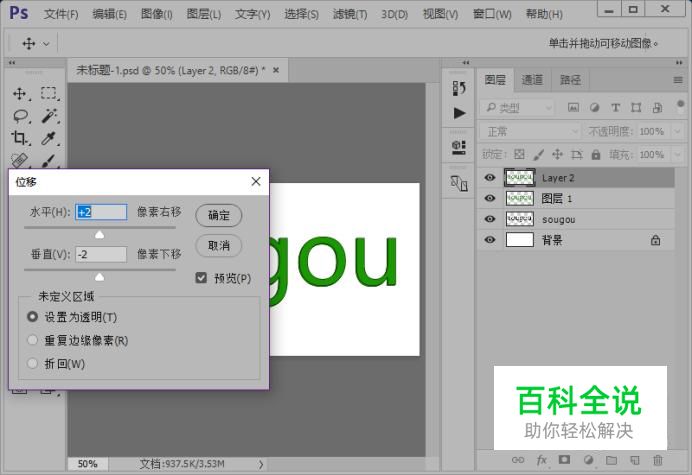Close the 未标题-1.psd document tab
The height and width of the screenshot is (475, 692).
click(x=276, y=70)
